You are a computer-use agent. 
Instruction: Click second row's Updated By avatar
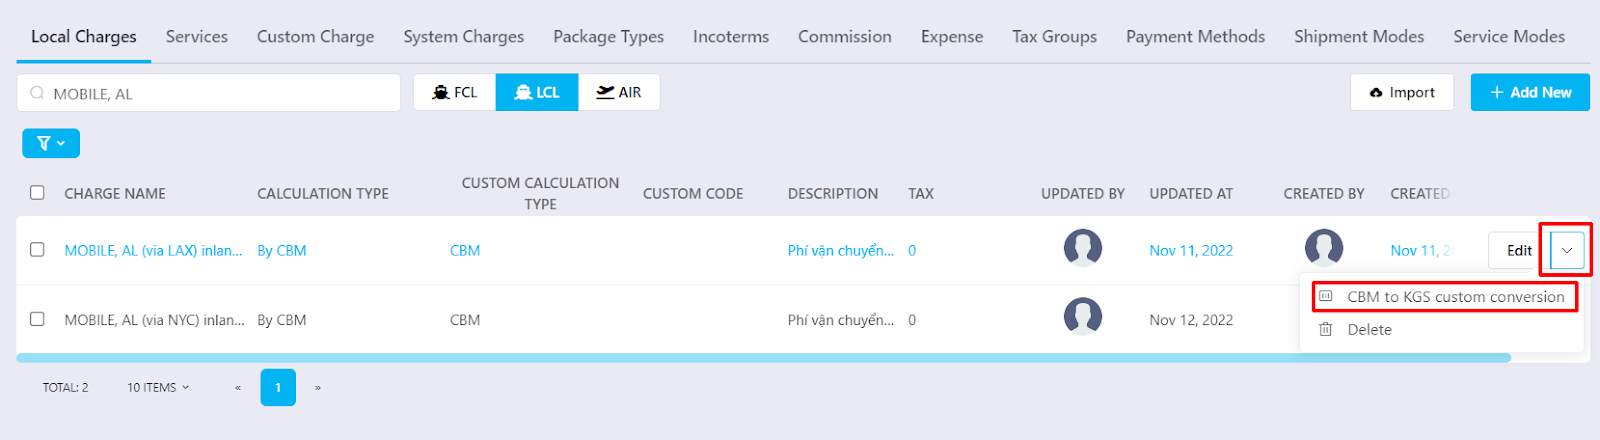(1083, 317)
